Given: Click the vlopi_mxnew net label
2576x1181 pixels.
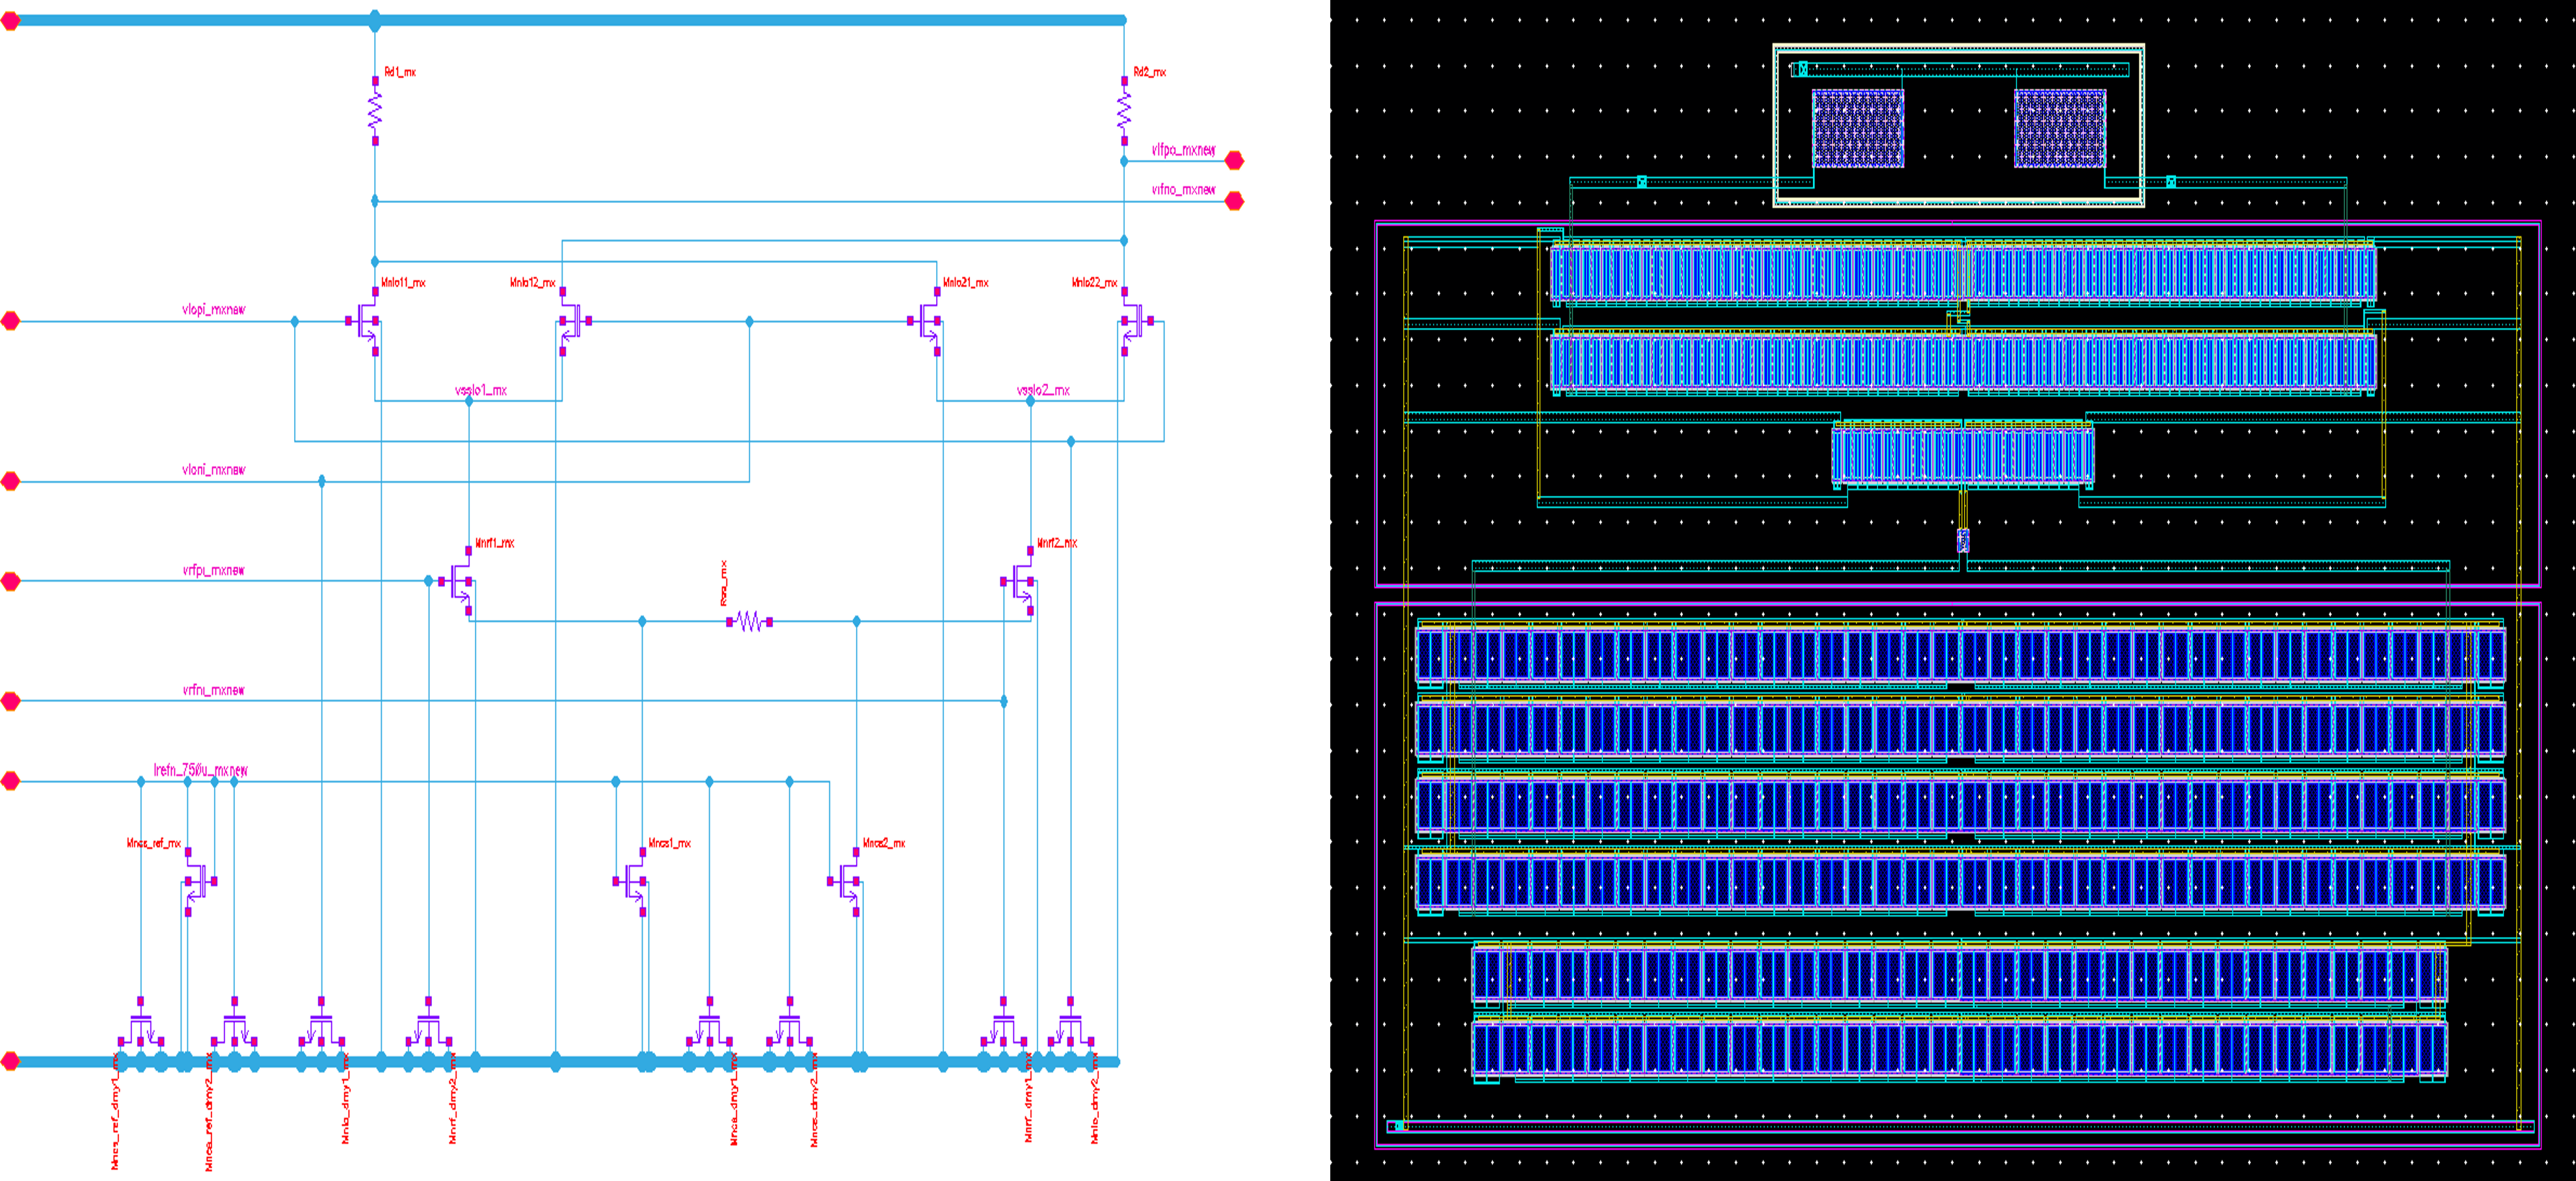Looking at the screenshot, I should pyautogui.click(x=213, y=310).
